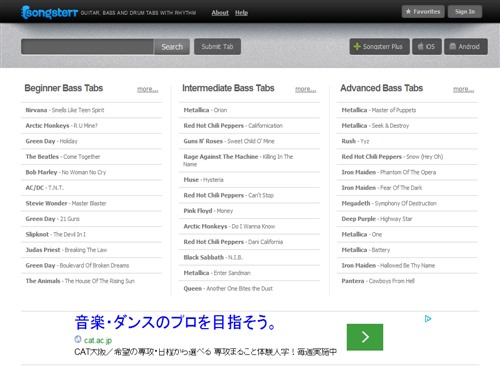This screenshot has height=375, width=500.
Task: Open Metallica - Battery tab
Action: pyautogui.click(x=366, y=250)
